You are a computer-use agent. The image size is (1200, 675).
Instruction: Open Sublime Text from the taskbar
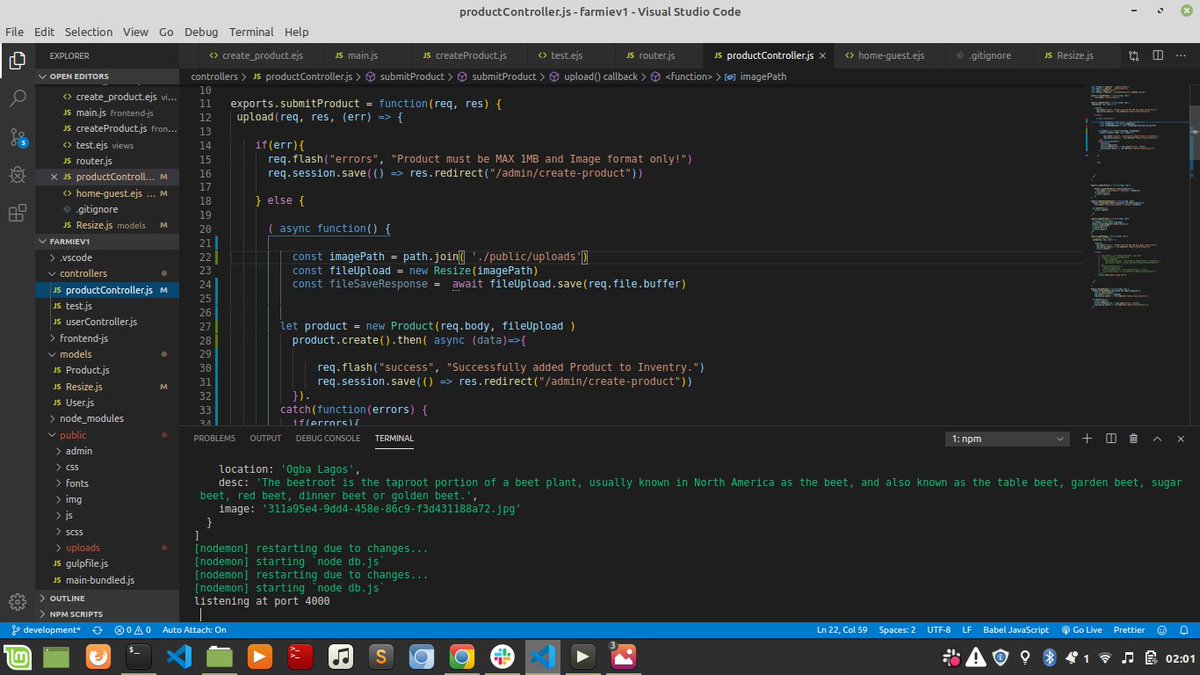tap(380, 657)
